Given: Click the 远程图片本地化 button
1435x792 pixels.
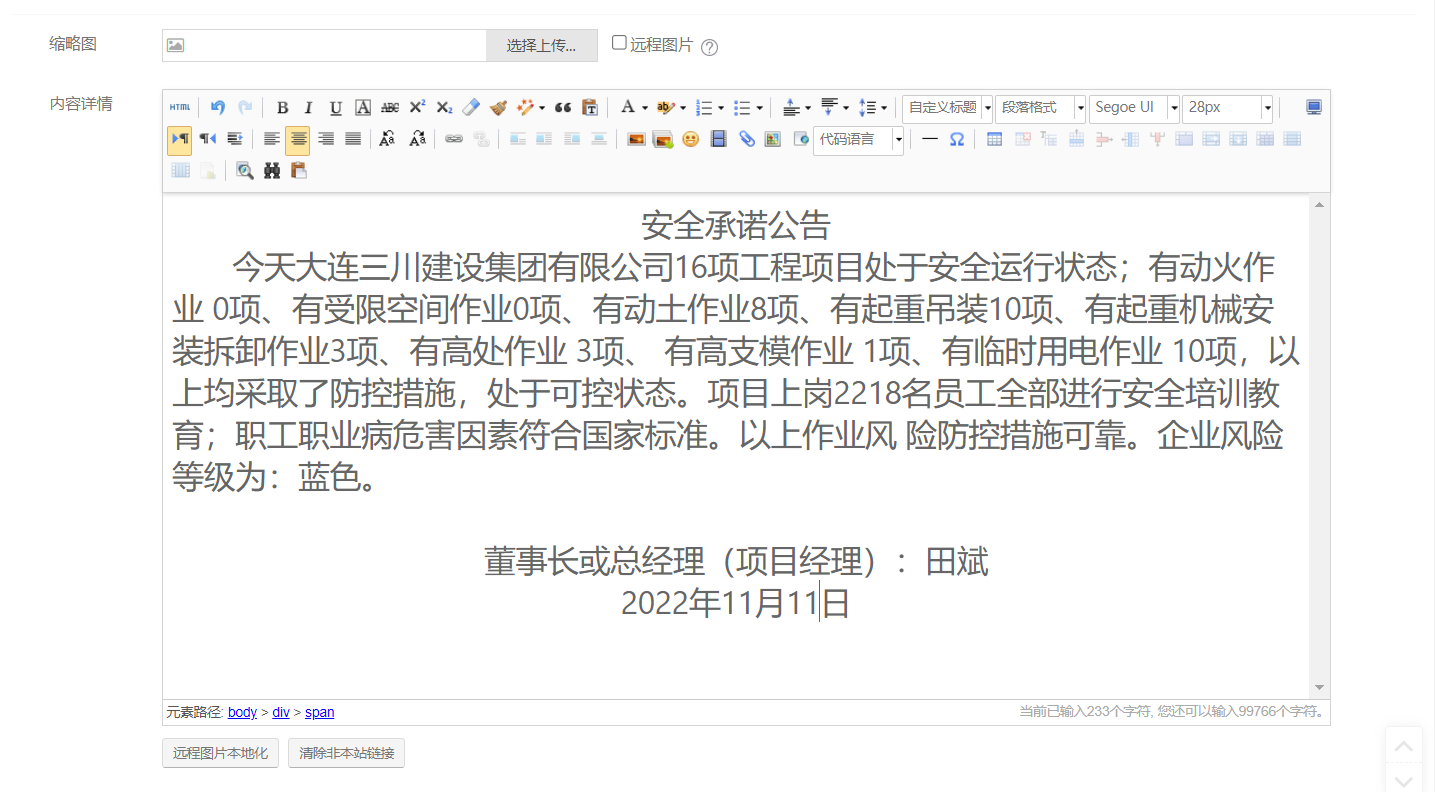Looking at the screenshot, I should coord(220,753).
